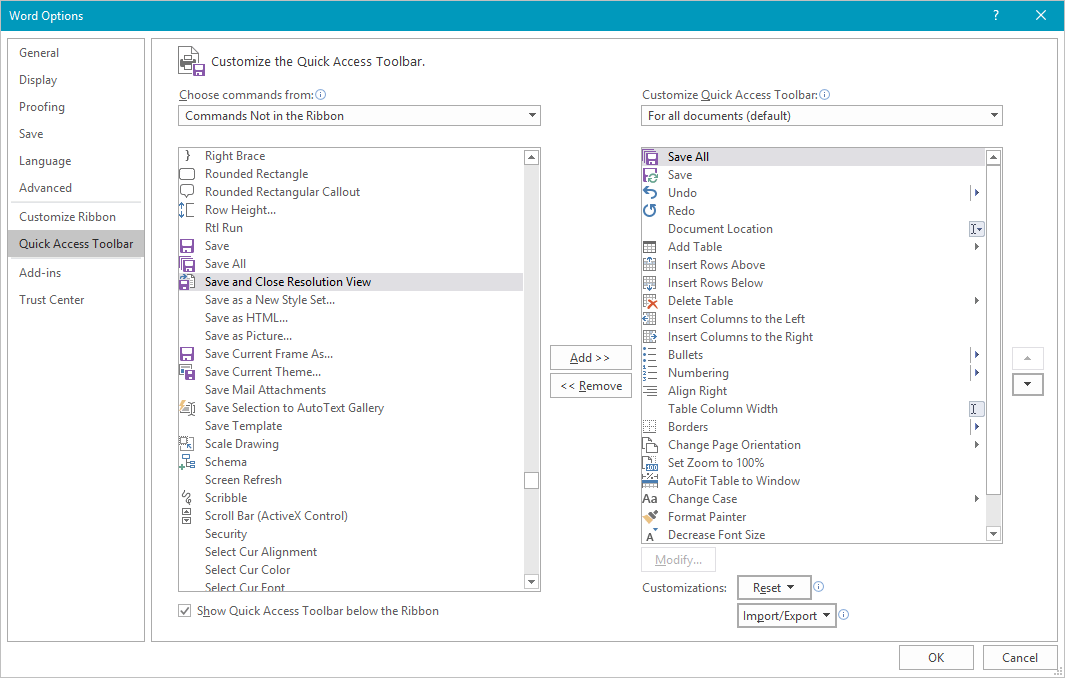
Task: Click the Borders icon
Action: pyautogui.click(x=650, y=427)
